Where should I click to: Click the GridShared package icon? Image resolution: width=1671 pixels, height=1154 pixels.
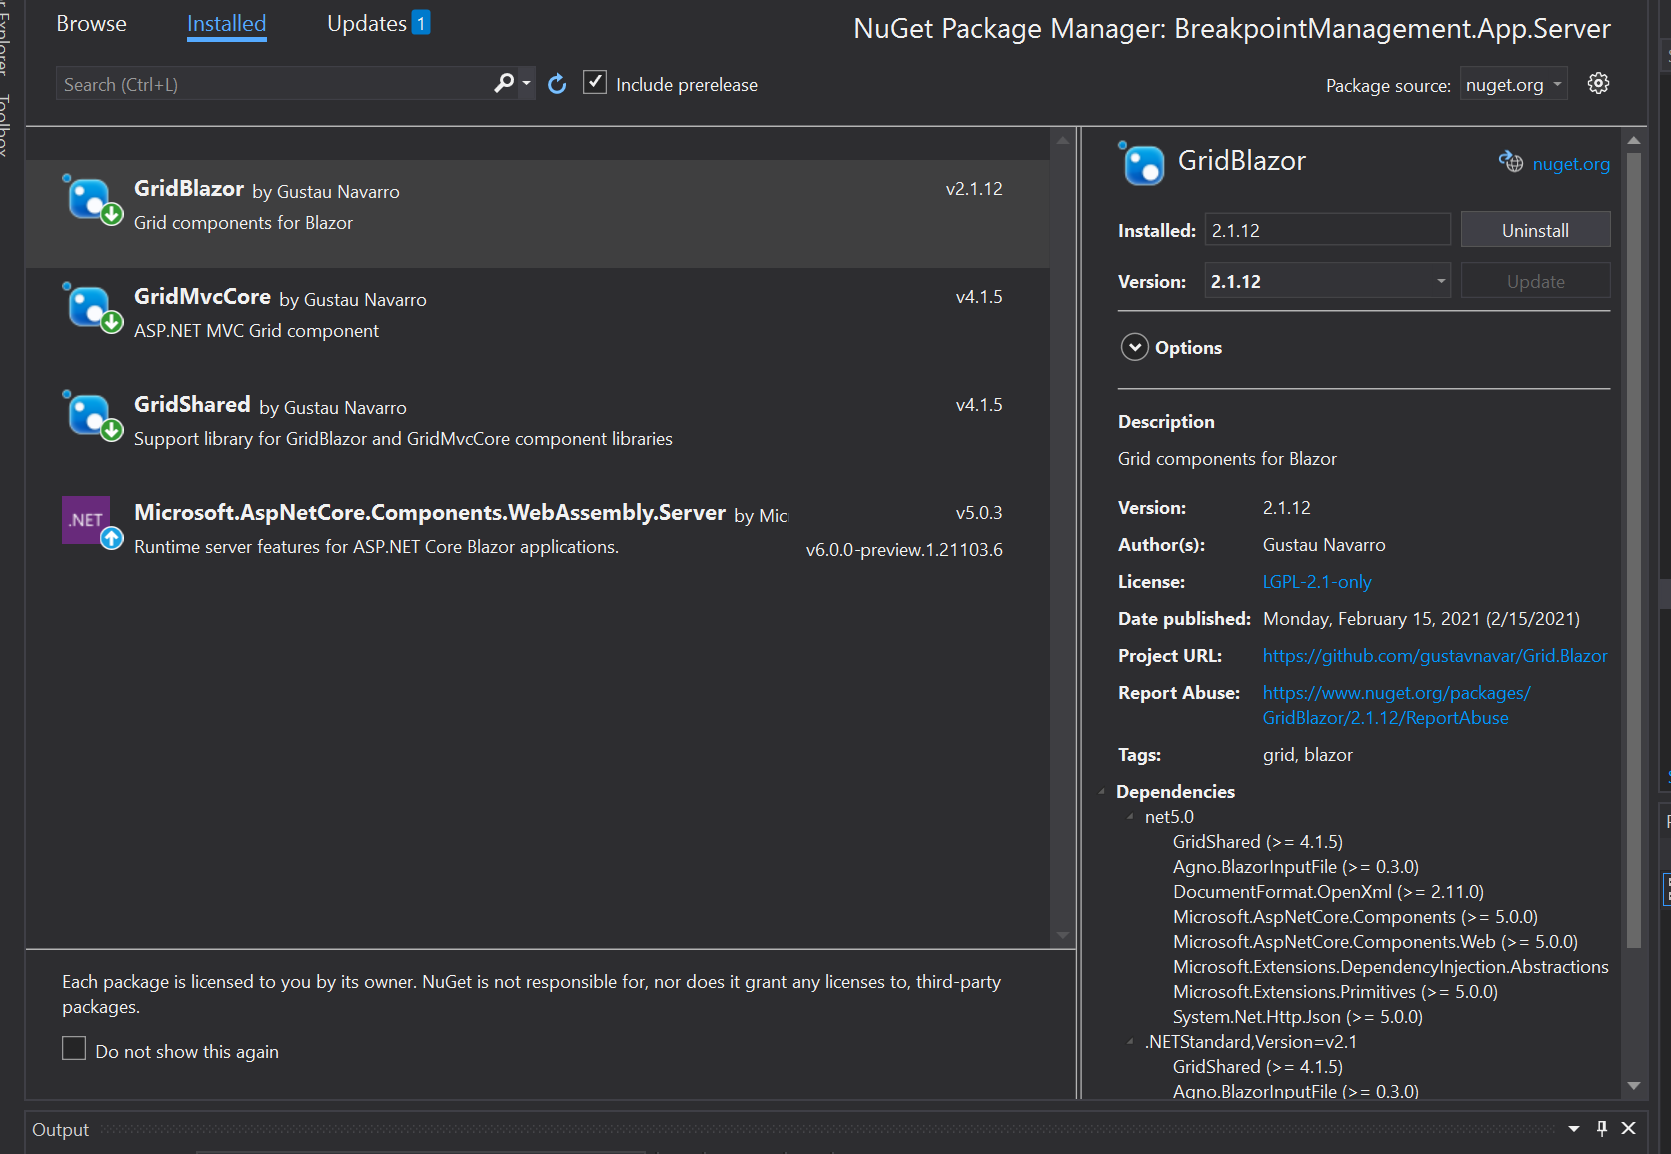point(92,415)
